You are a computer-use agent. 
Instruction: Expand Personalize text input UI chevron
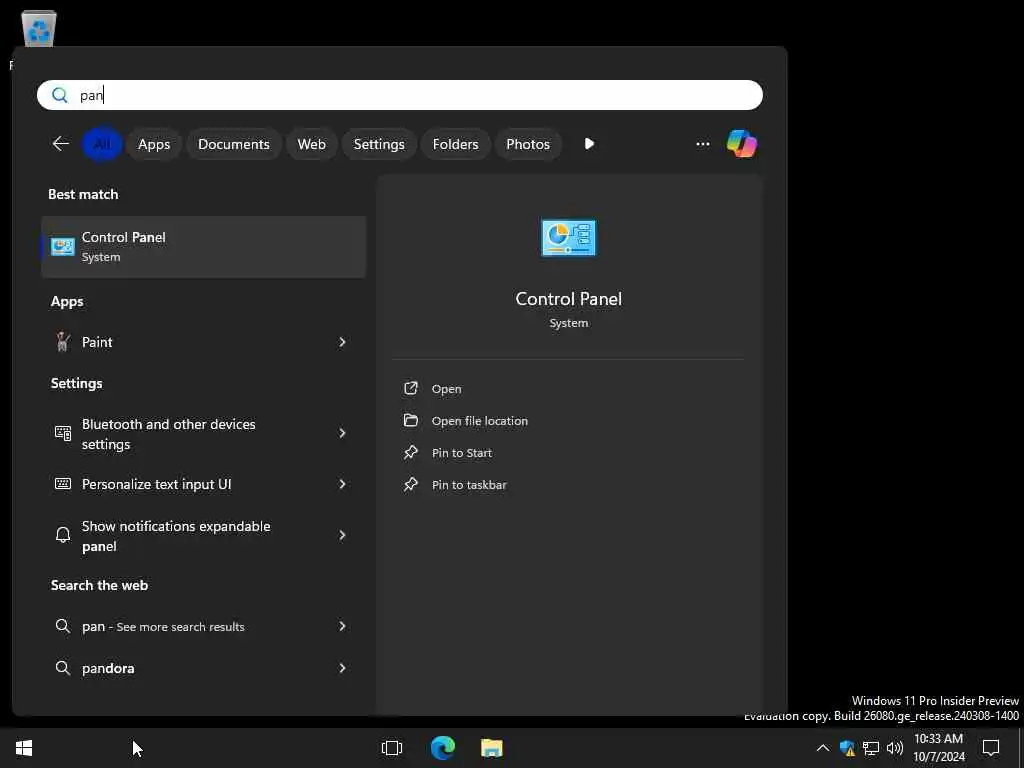tap(342, 484)
